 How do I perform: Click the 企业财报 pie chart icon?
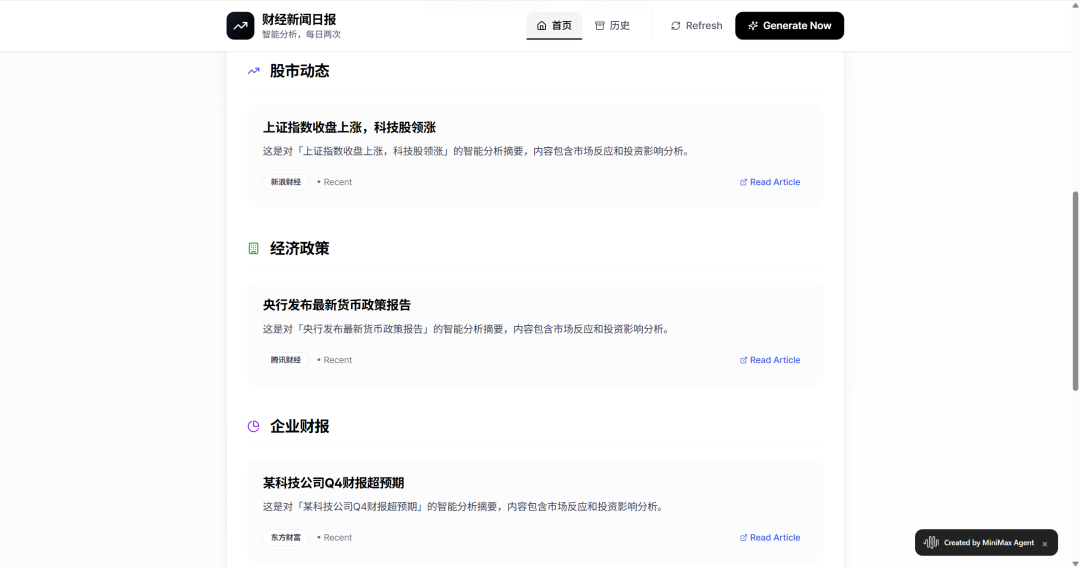coord(253,426)
